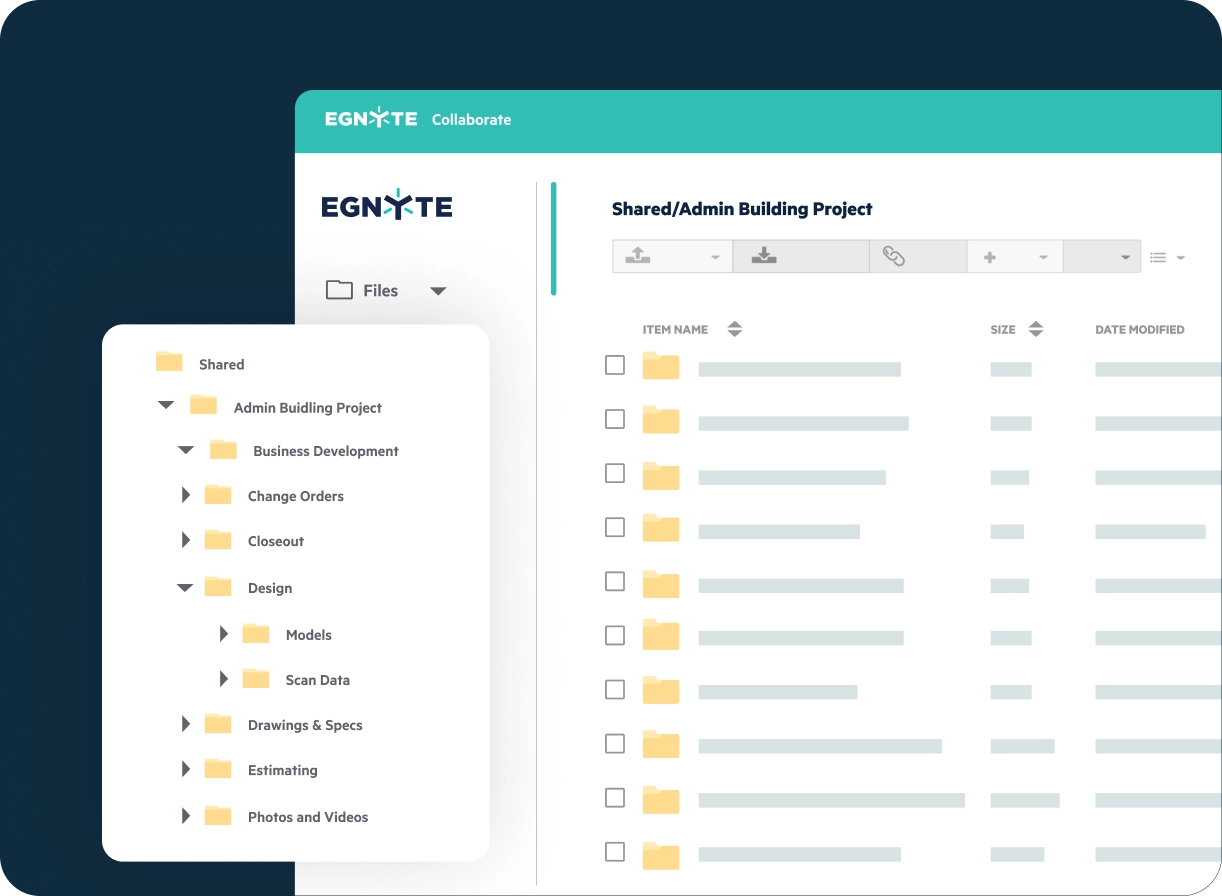Click the Files folder icon in the sidebar
1222x896 pixels.
[340, 290]
